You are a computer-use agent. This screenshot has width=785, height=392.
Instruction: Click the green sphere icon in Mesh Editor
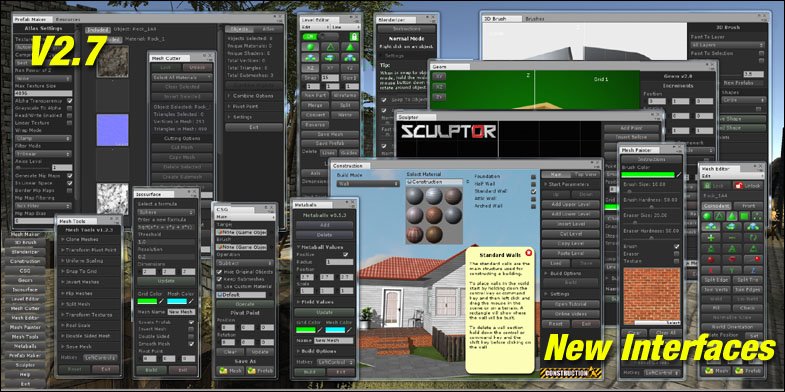pyautogui.click(x=707, y=216)
